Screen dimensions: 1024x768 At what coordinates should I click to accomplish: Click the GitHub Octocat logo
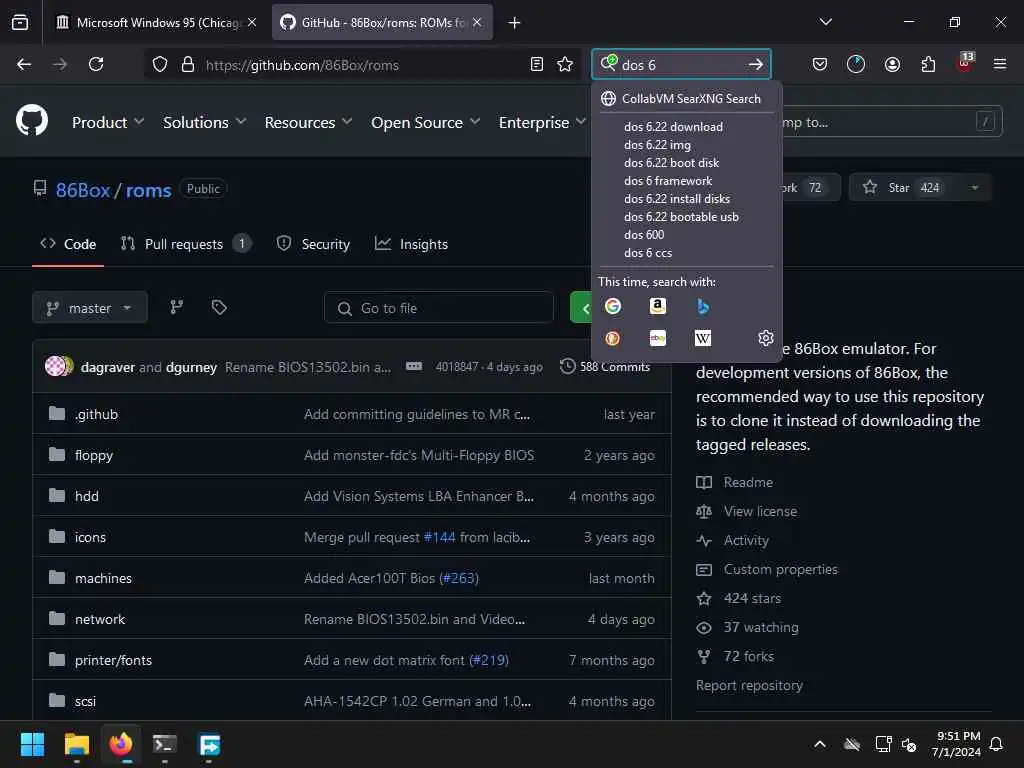tap(32, 121)
